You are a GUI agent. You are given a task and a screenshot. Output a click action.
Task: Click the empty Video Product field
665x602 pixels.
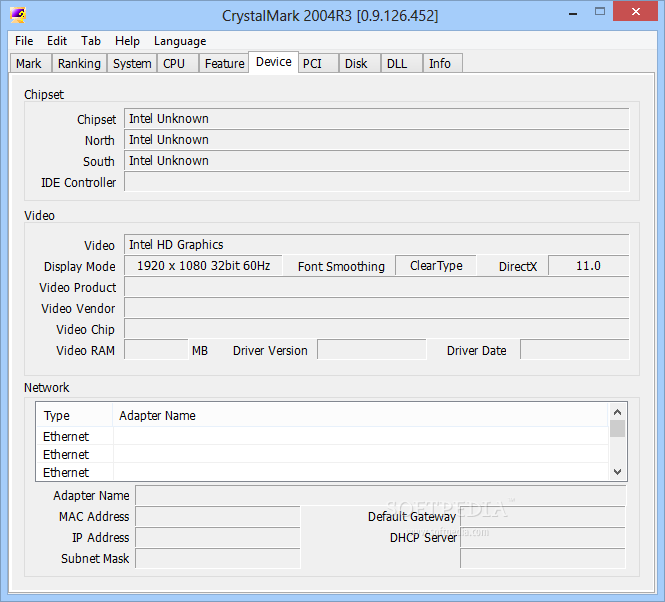[377, 287]
